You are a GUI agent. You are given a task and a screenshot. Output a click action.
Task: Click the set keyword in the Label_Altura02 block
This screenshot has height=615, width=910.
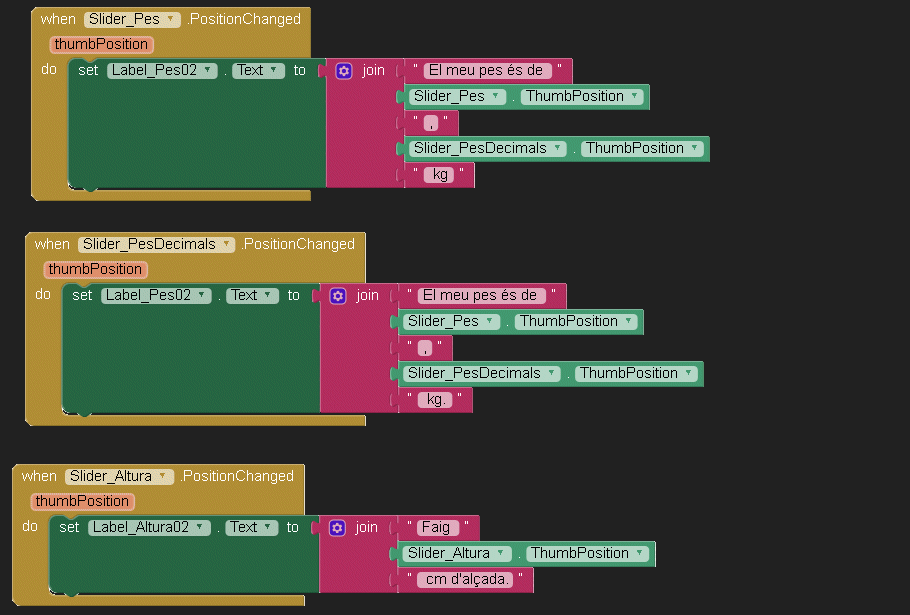point(69,527)
